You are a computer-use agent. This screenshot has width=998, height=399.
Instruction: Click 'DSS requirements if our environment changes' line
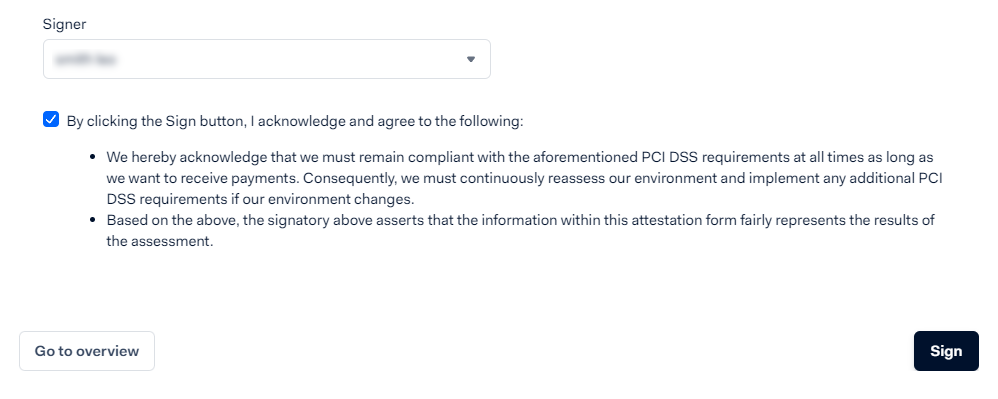(x=260, y=199)
